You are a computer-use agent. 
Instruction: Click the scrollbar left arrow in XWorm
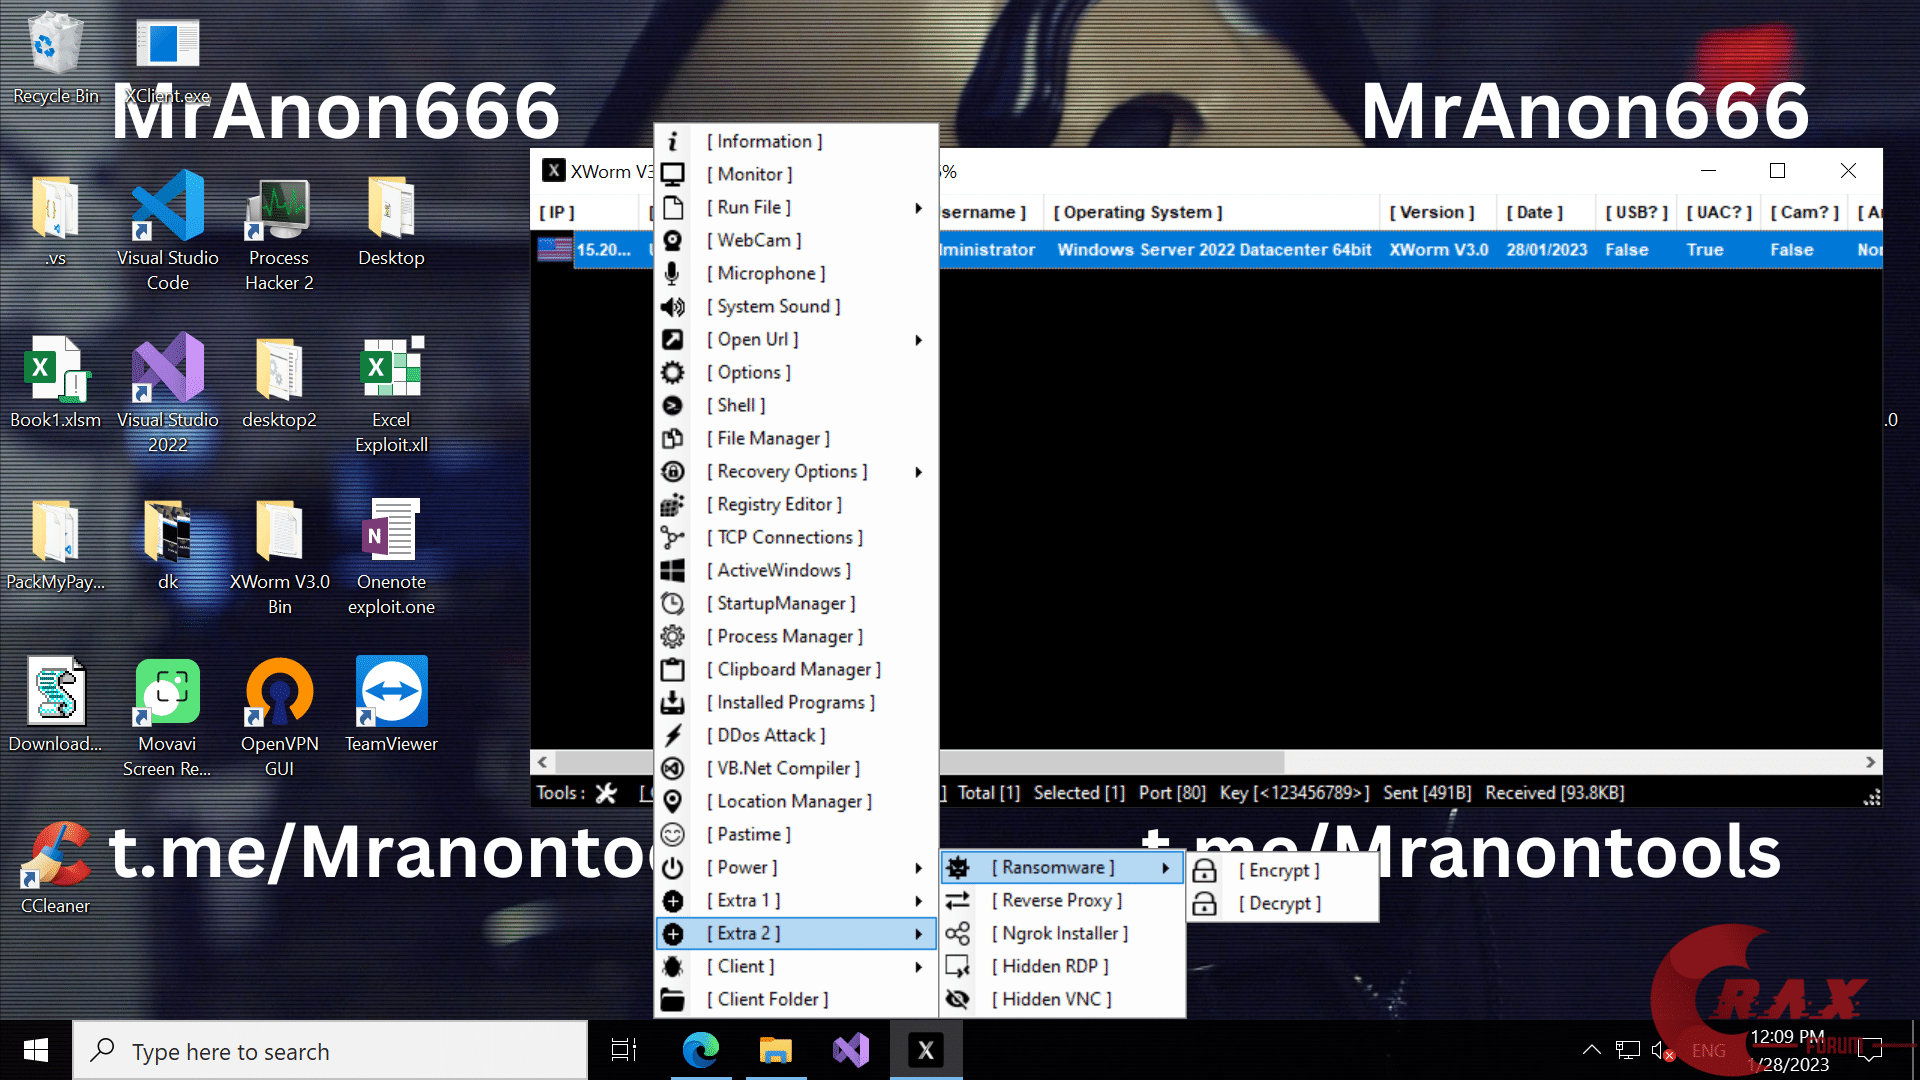543,762
